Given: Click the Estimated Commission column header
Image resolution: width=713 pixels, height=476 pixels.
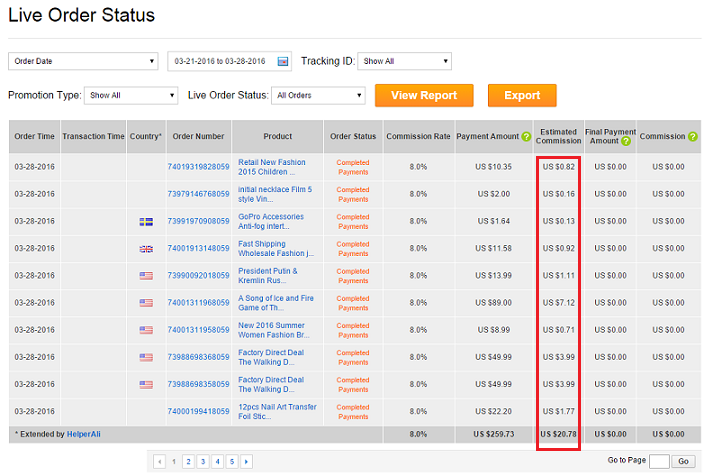Looking at the screenshot, I should 558,136.
